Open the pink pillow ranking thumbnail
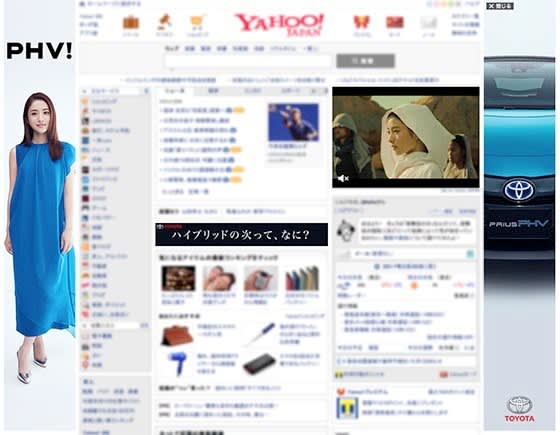Screen dimensions: 560x435 point(219,278)
